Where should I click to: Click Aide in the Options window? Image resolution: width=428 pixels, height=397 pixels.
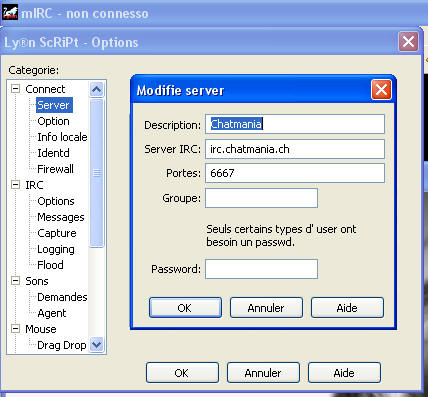tap(344, 373)
